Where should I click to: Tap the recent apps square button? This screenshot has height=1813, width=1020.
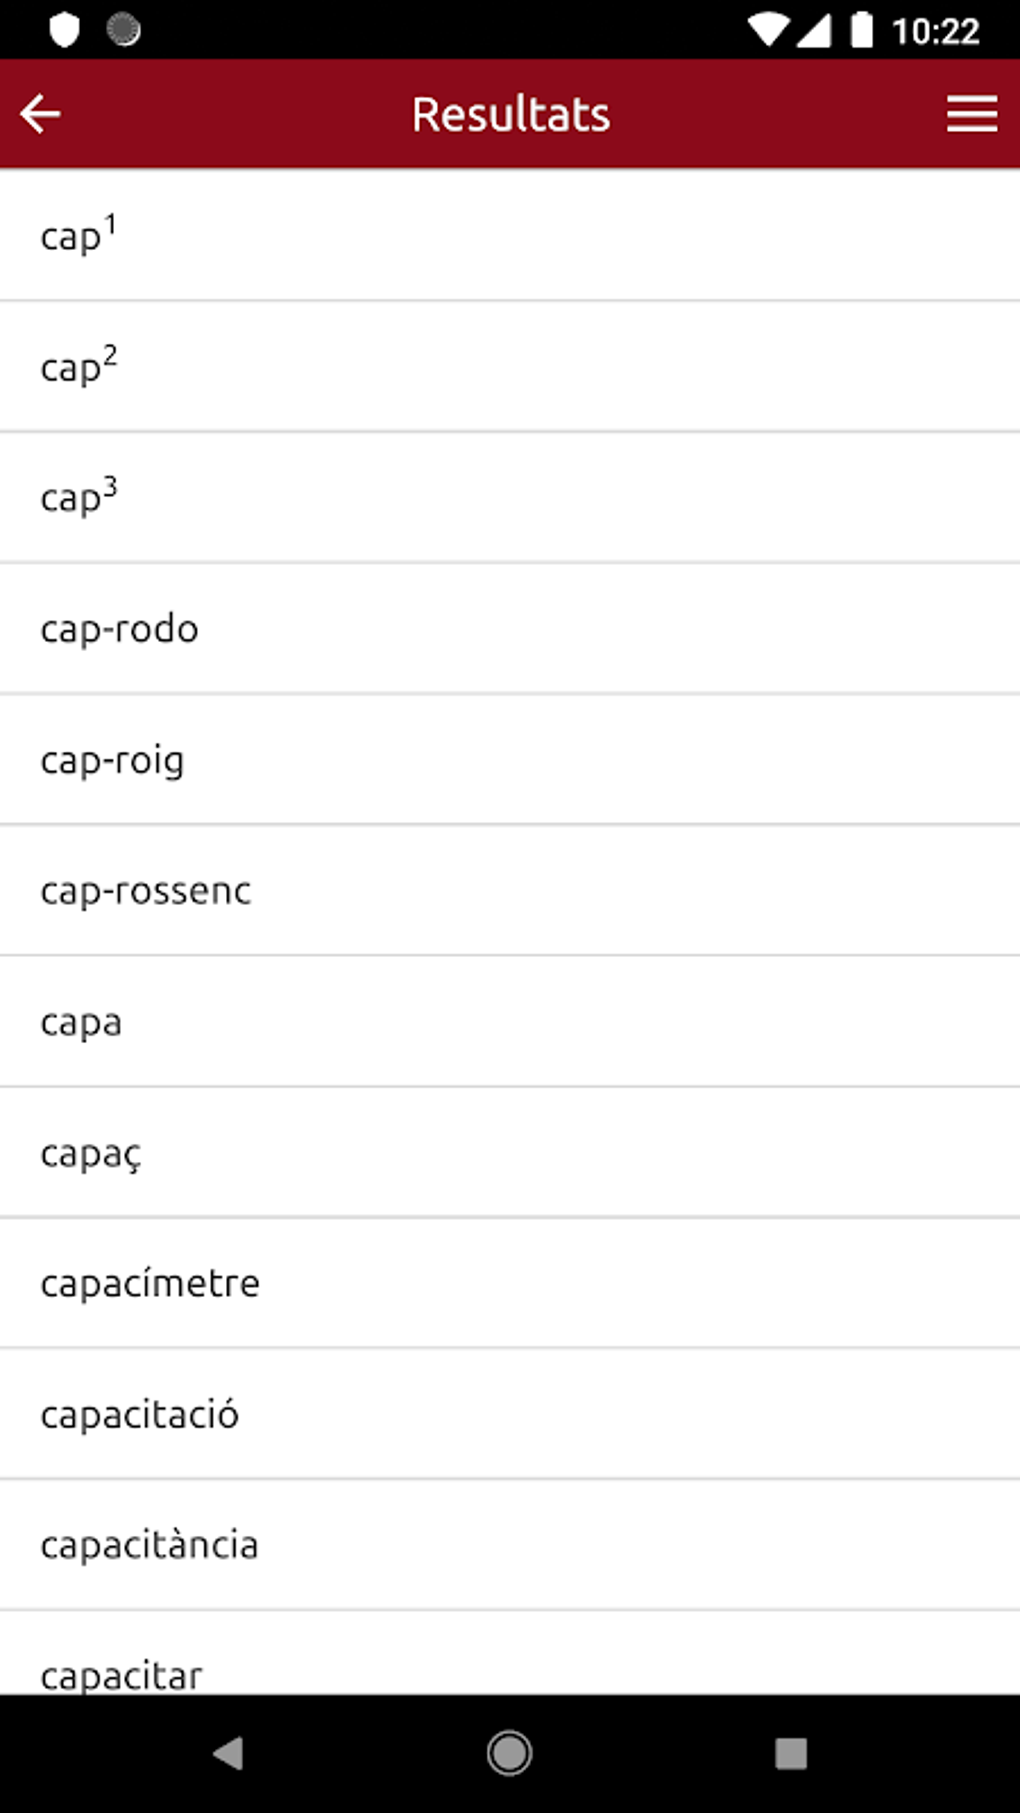(x=790, y=1753)
